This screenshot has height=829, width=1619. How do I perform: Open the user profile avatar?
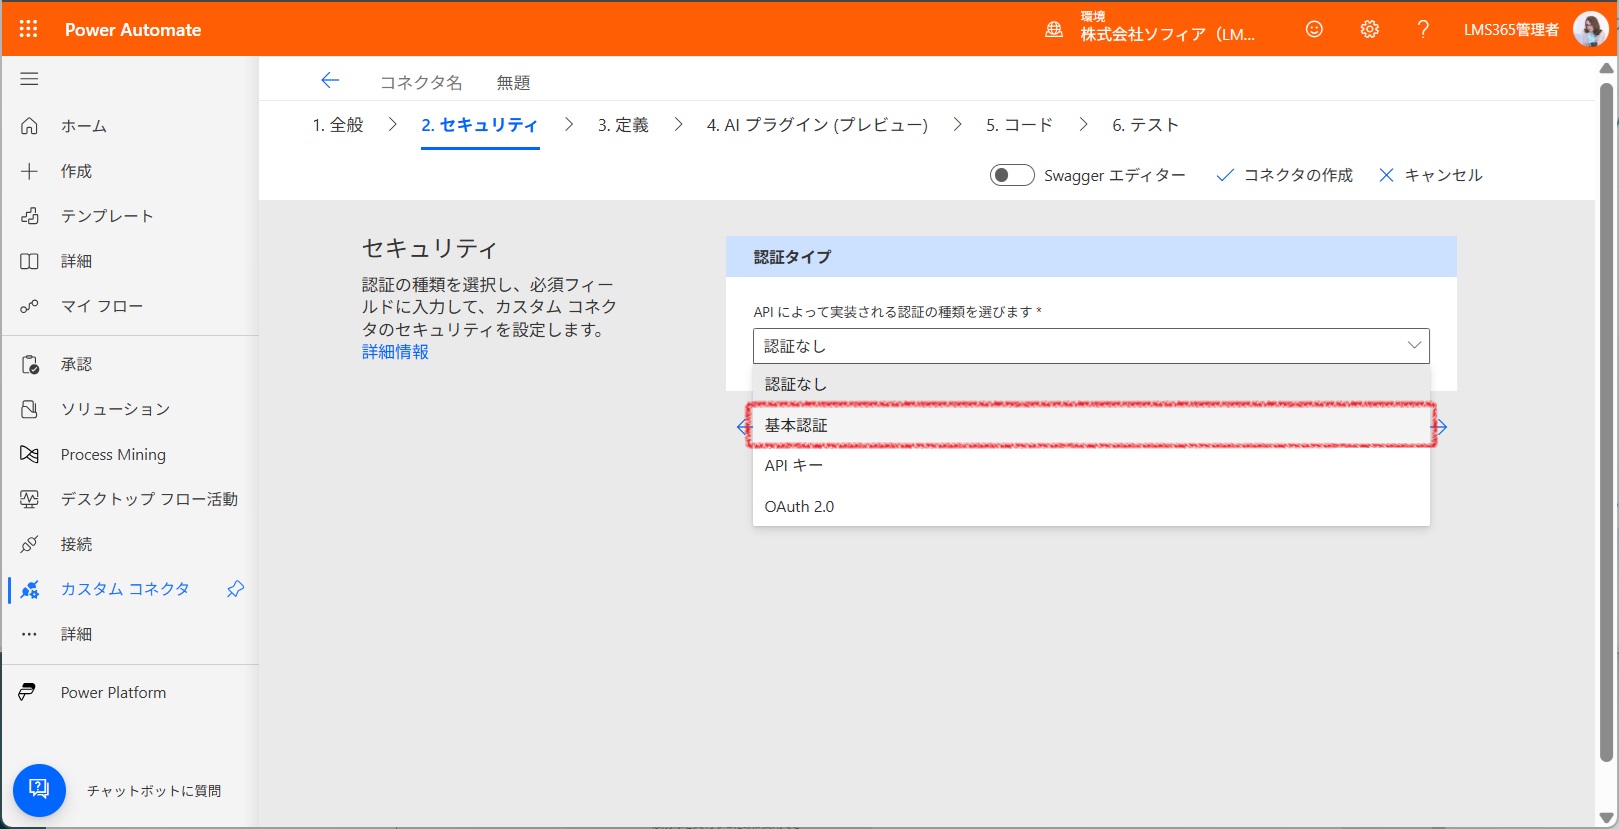(x=1589, y=29)
